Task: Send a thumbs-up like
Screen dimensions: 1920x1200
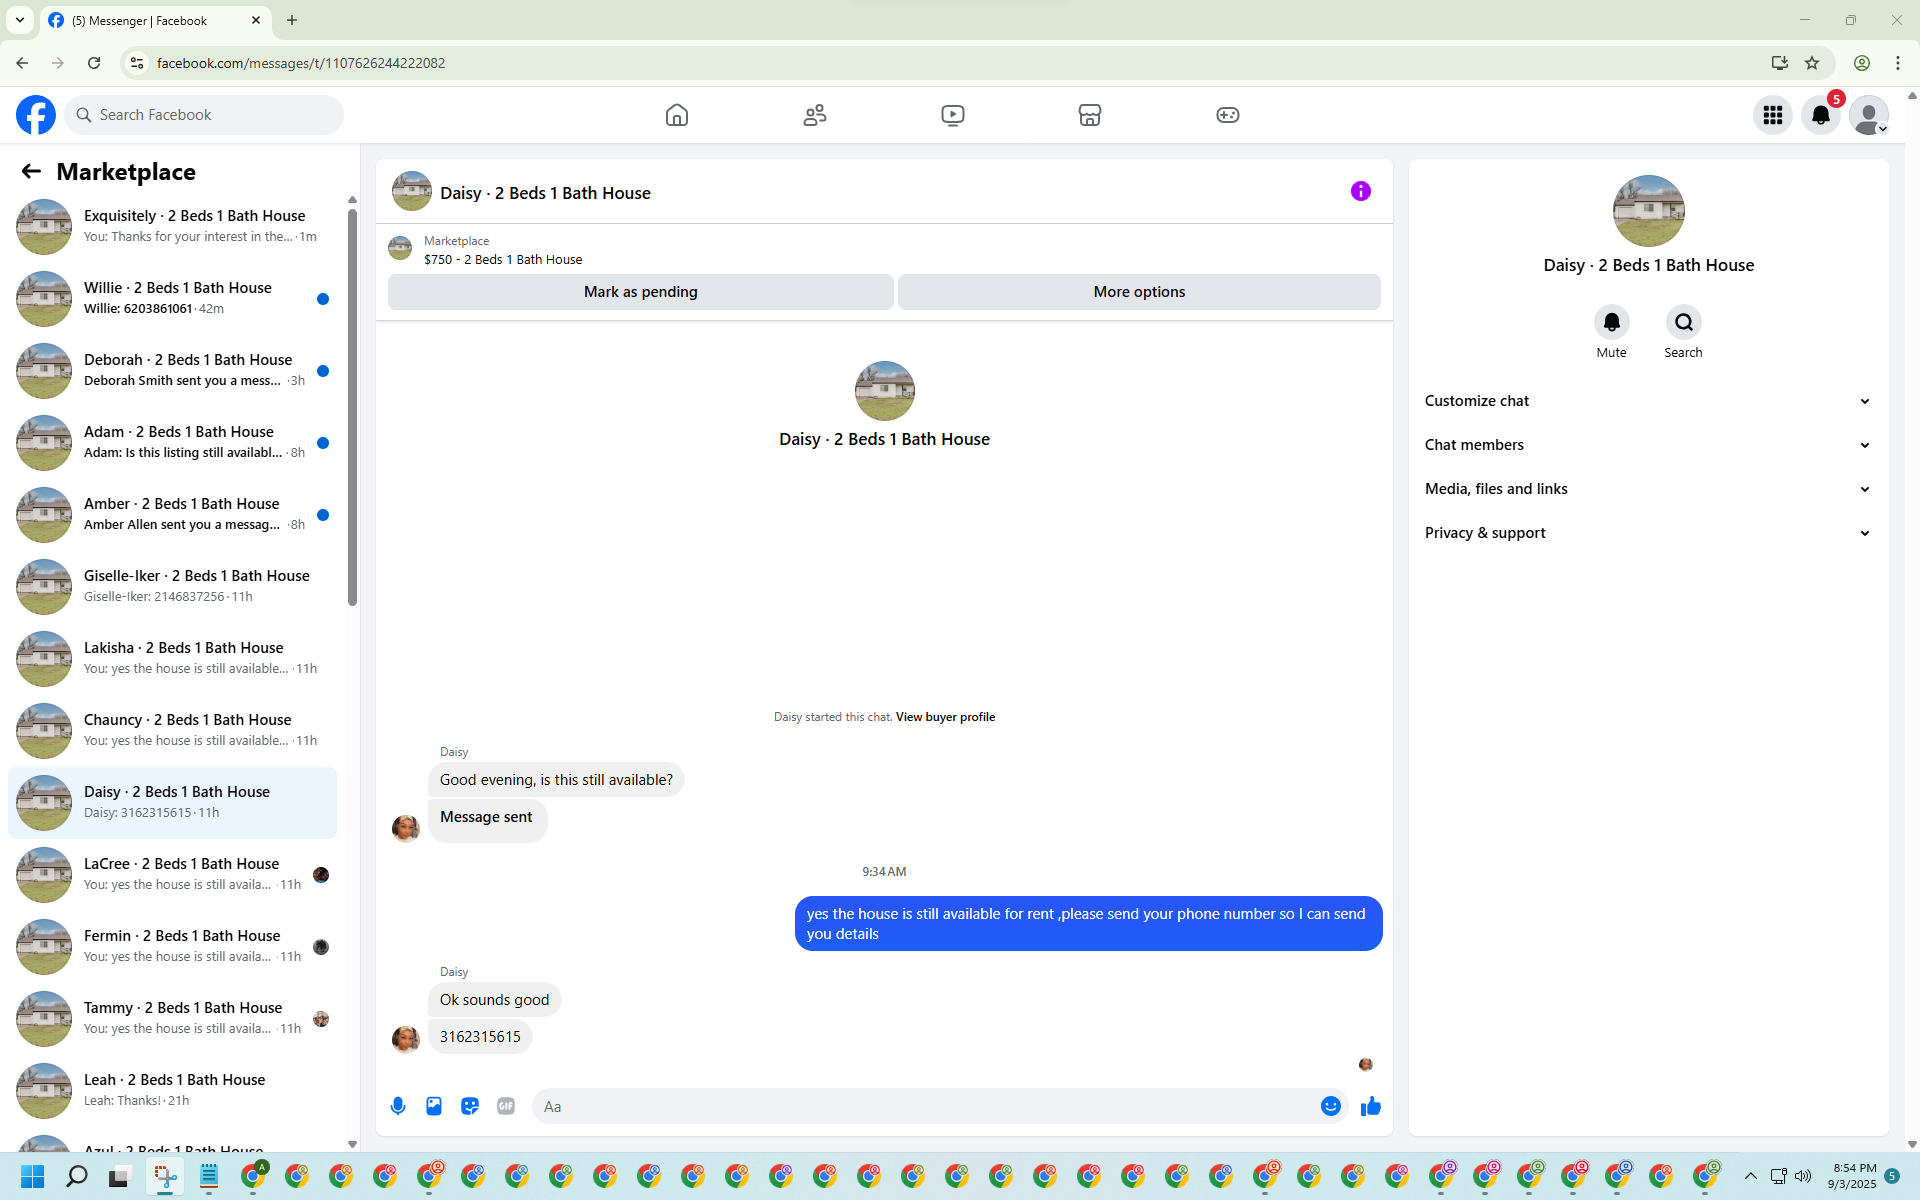Action: [x=1371, y=1106]
